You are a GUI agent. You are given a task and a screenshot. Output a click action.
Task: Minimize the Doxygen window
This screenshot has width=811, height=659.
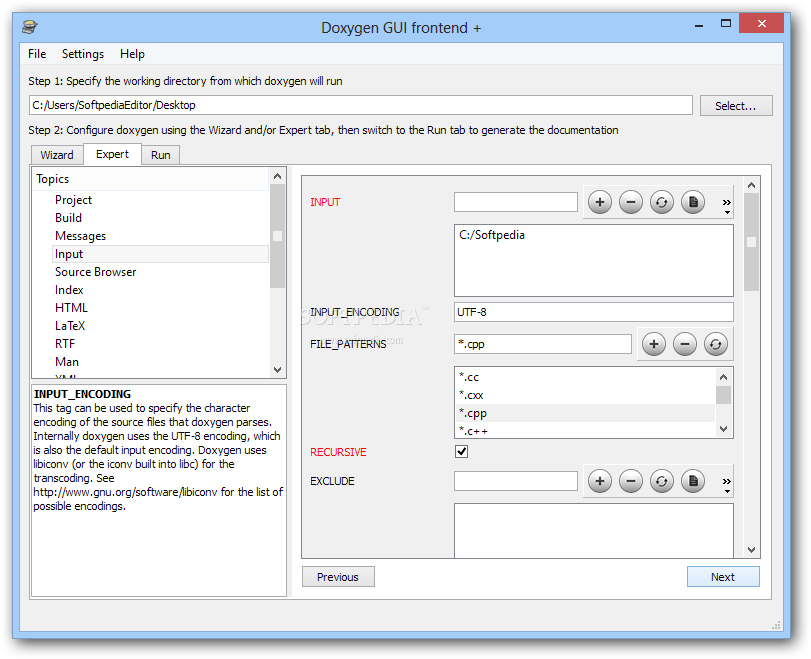(699, 25)
